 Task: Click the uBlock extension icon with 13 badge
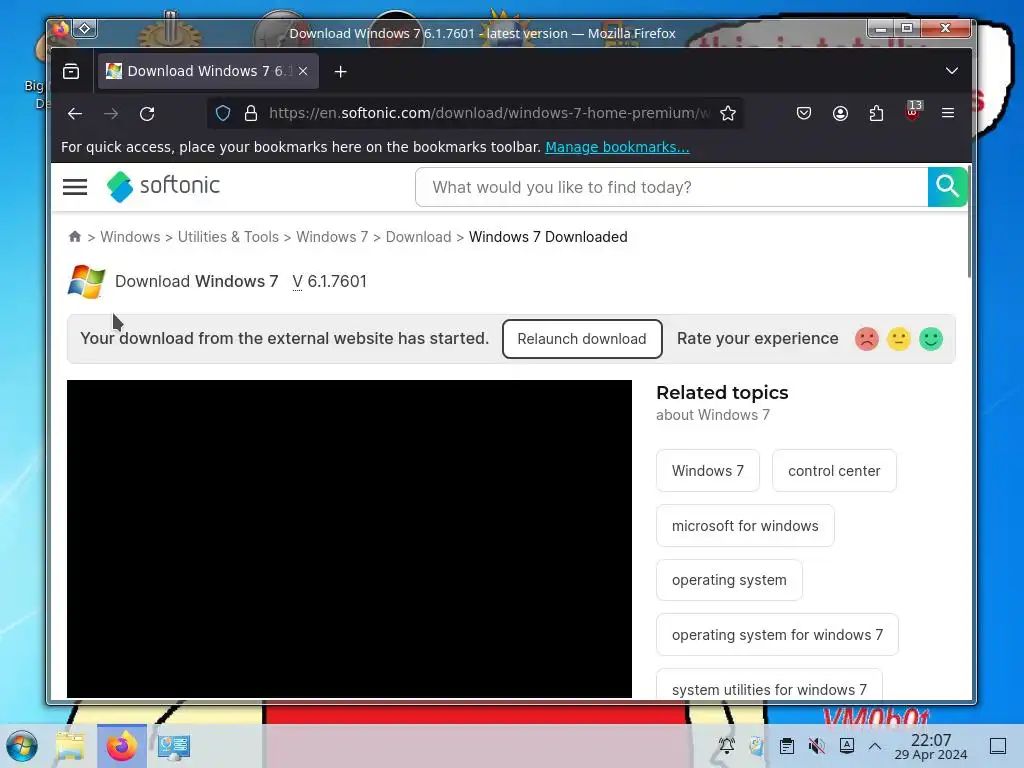(x=913, y=111)
